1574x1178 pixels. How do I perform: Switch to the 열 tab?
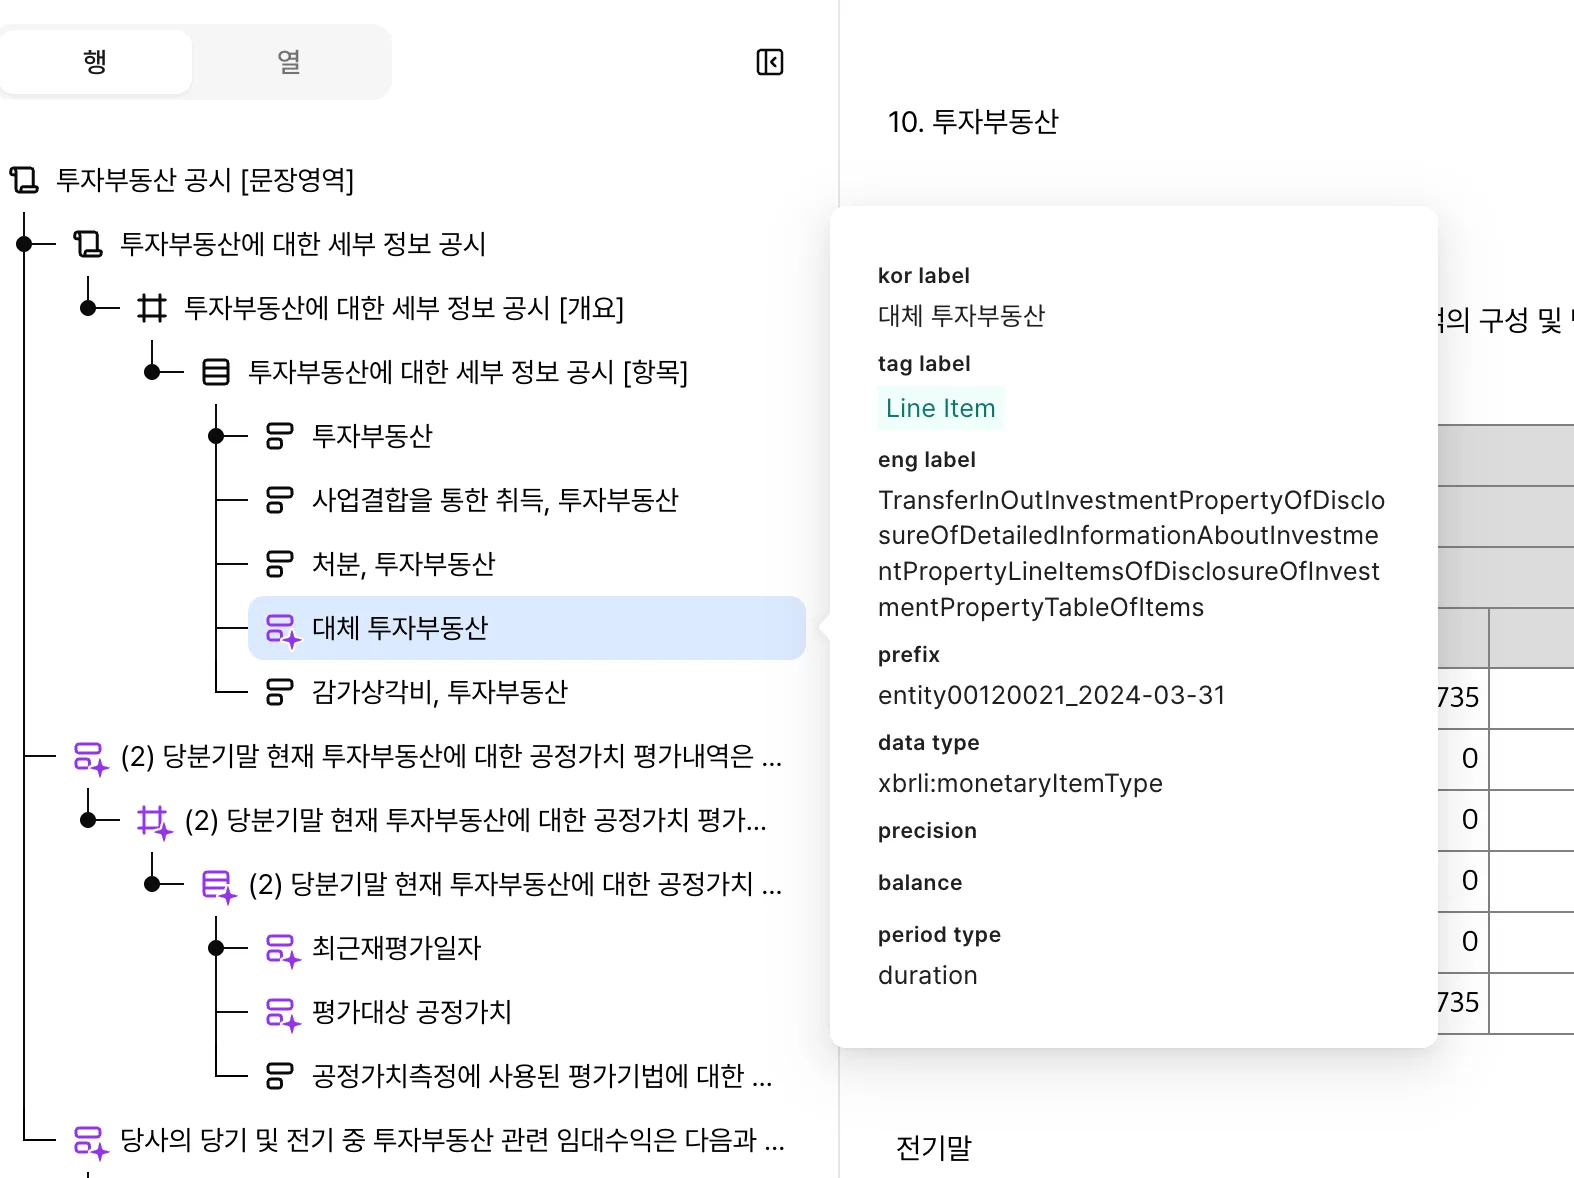pos(289,62)
